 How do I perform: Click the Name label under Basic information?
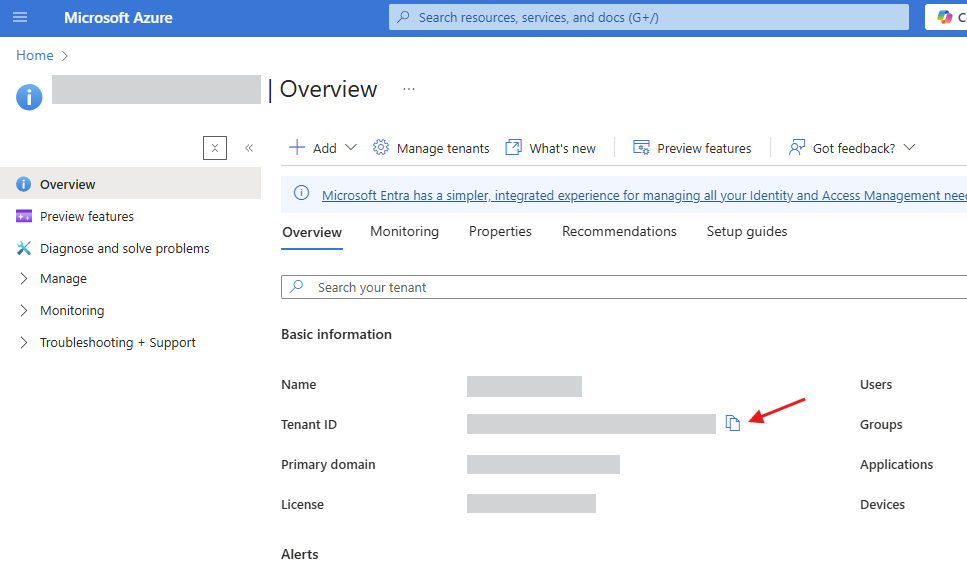click(298, 385)
